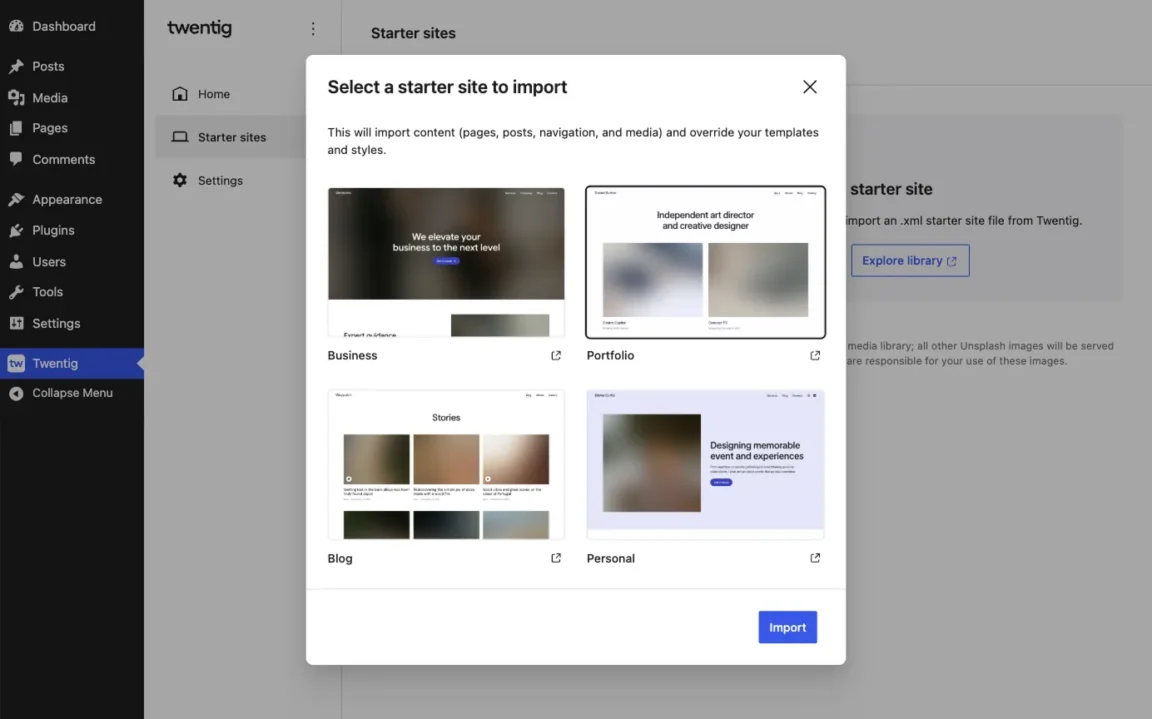Click the Plugins icon in admin menu
Image resolution: width=1152 pixels, height=719 pixels.
(16, 230)
